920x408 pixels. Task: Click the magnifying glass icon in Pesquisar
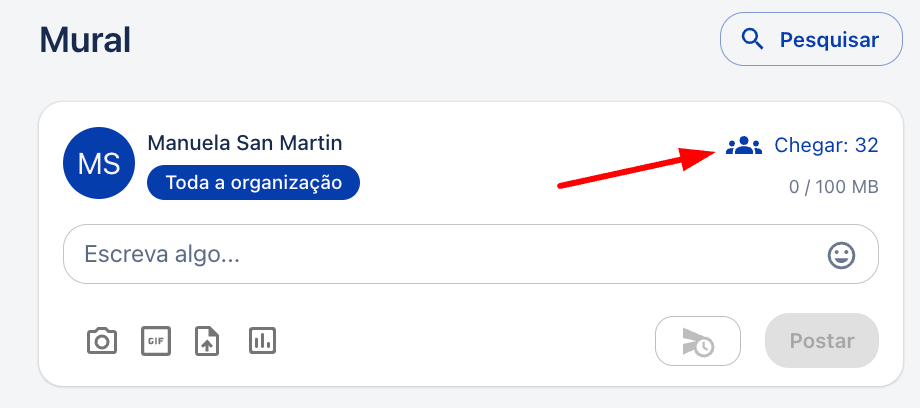click(752, 39)
